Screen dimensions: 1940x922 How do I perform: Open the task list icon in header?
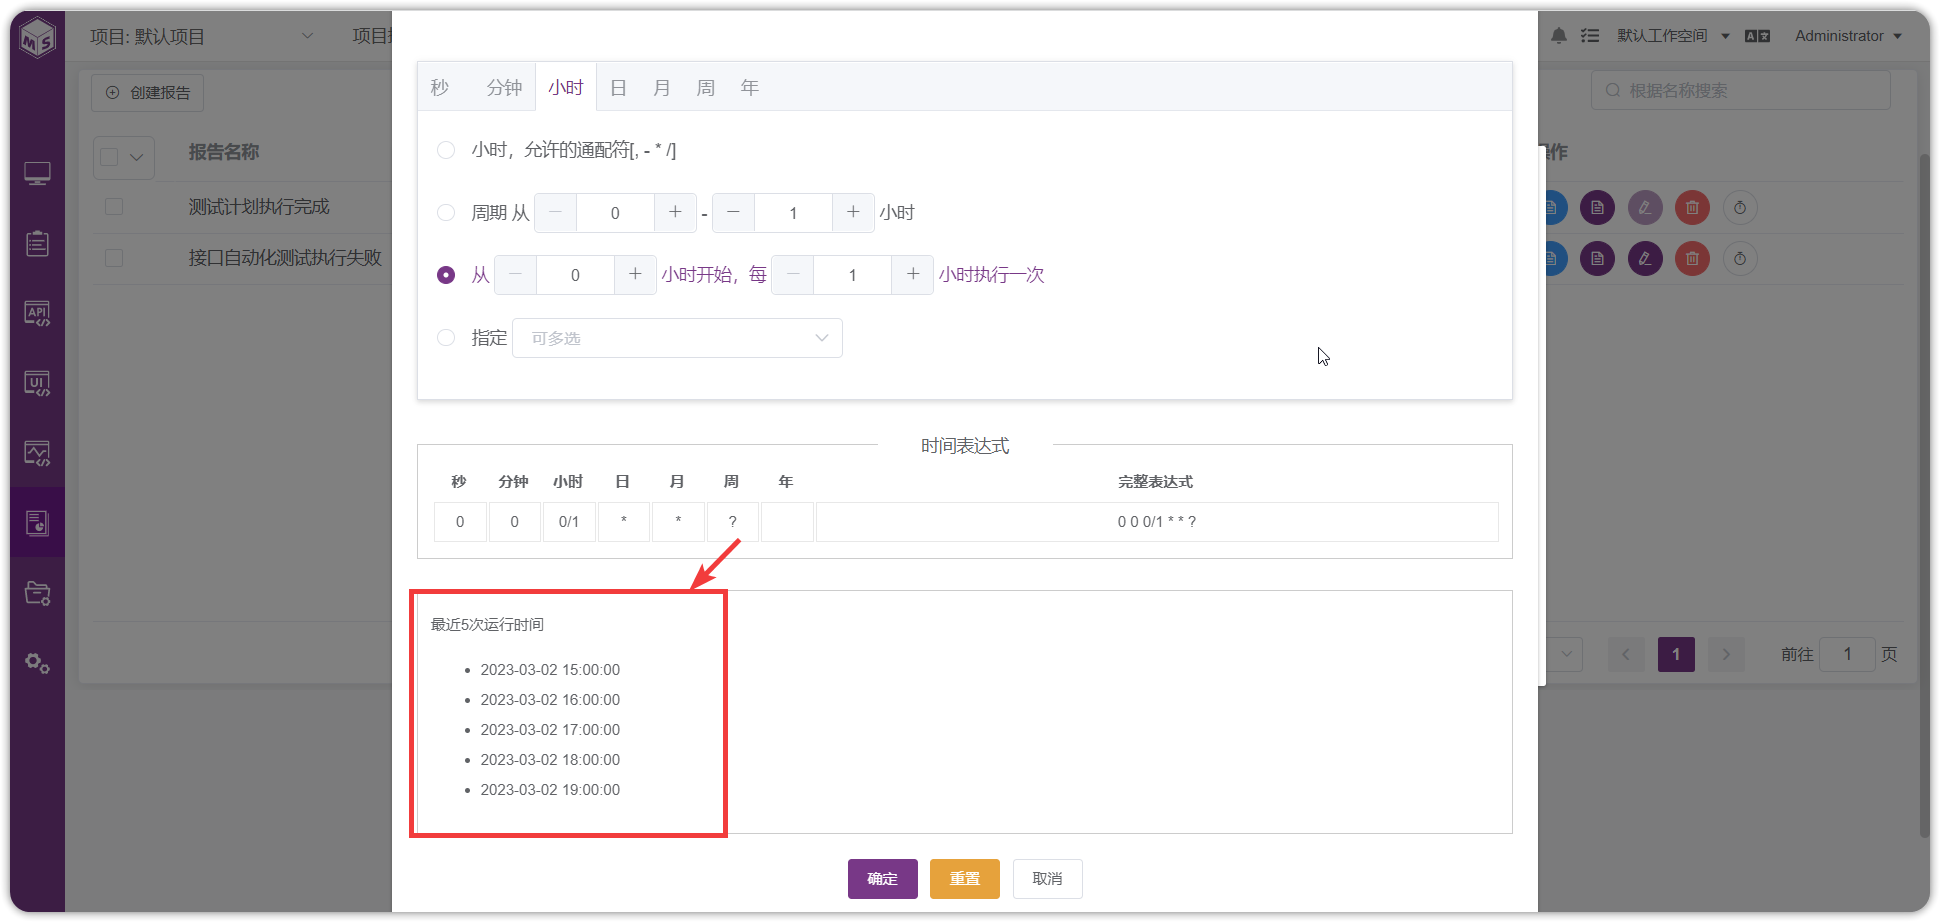pyautogui.click(x=1590, y=36)
